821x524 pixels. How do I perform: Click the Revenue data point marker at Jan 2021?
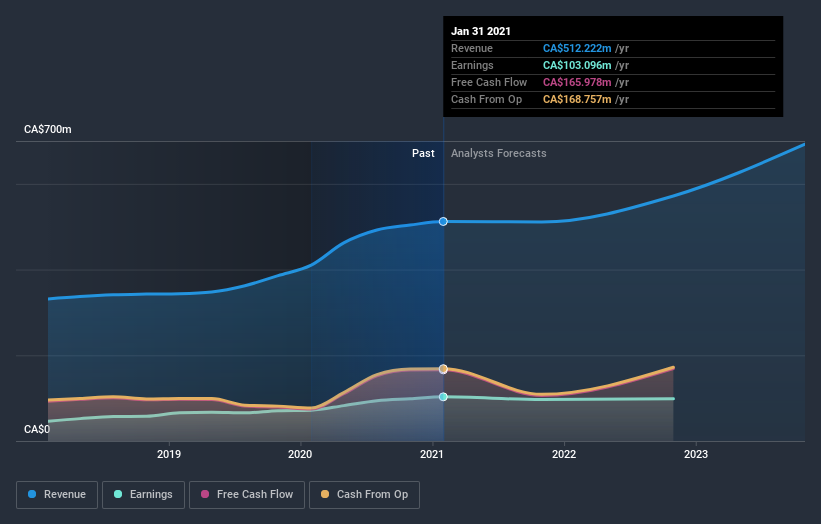[443, 221]
